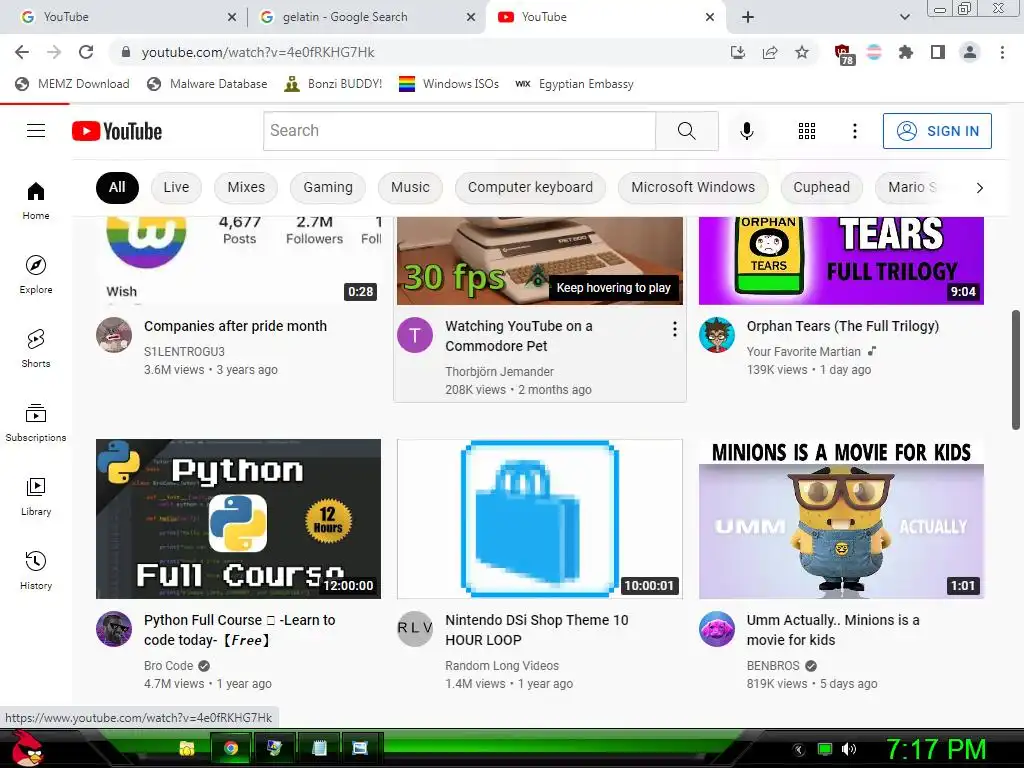This screenshot has height=768, width=1024.
Task: Click the search magnifier button
Action: [x=686, y=131]
